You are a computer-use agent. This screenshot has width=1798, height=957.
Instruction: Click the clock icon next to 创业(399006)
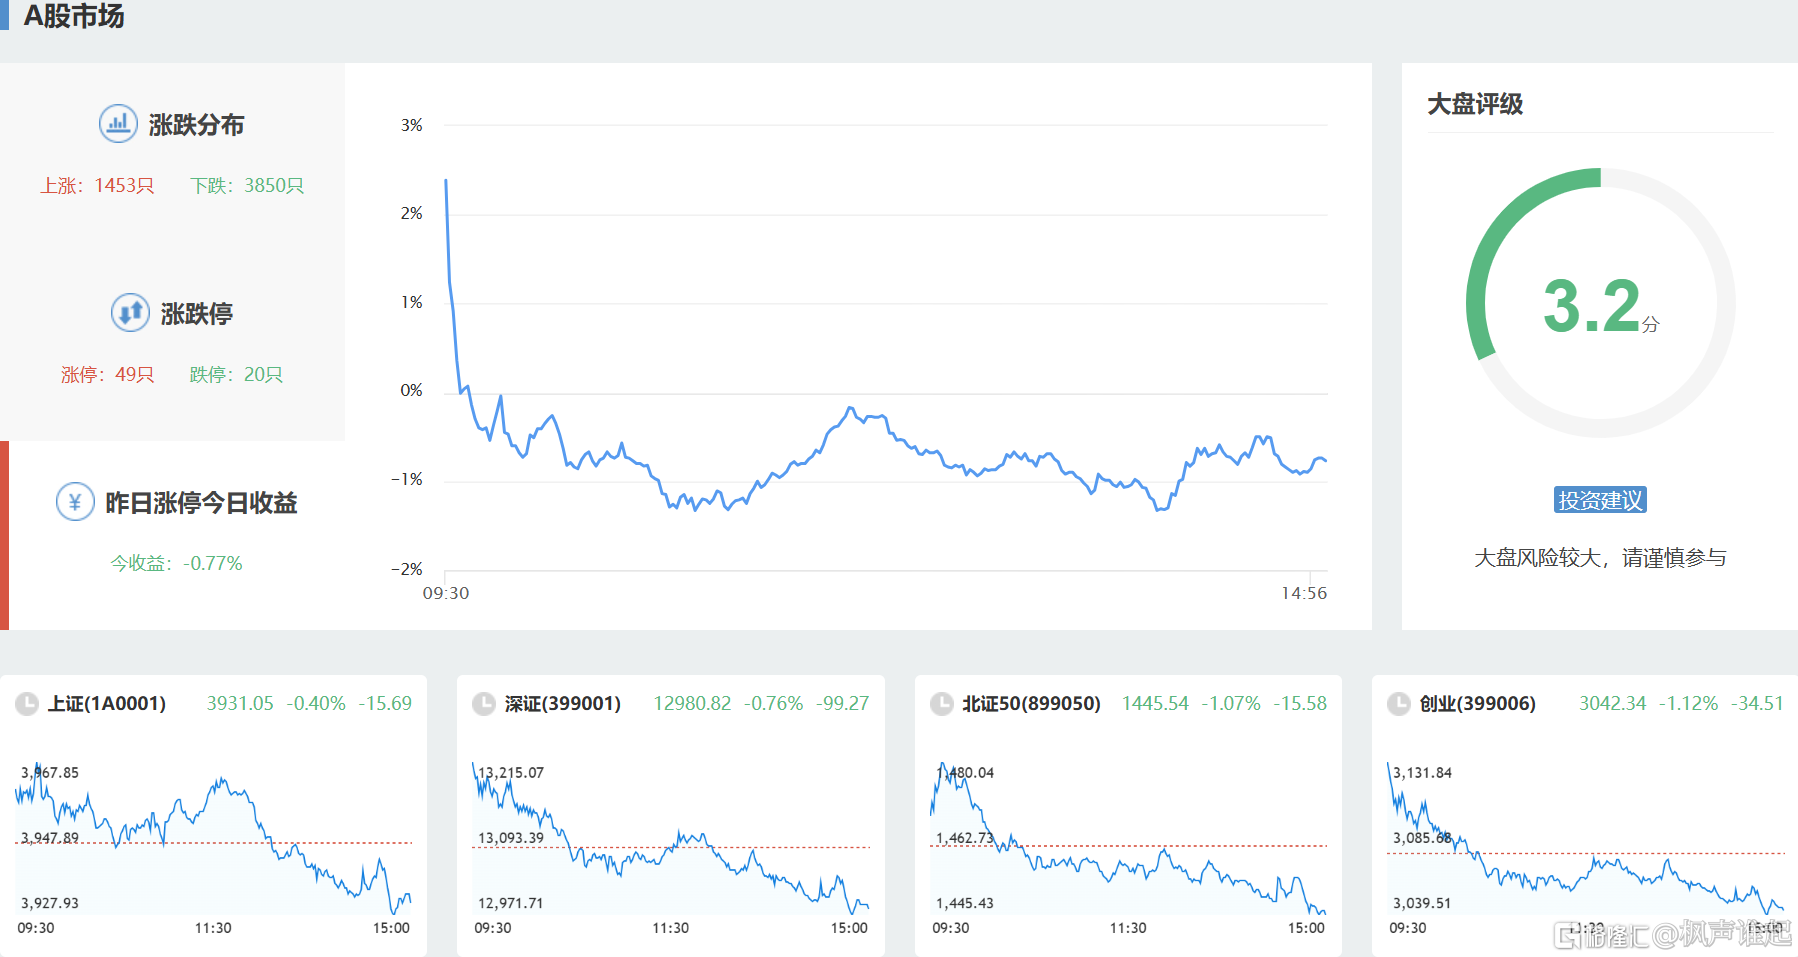[1399, 704]
